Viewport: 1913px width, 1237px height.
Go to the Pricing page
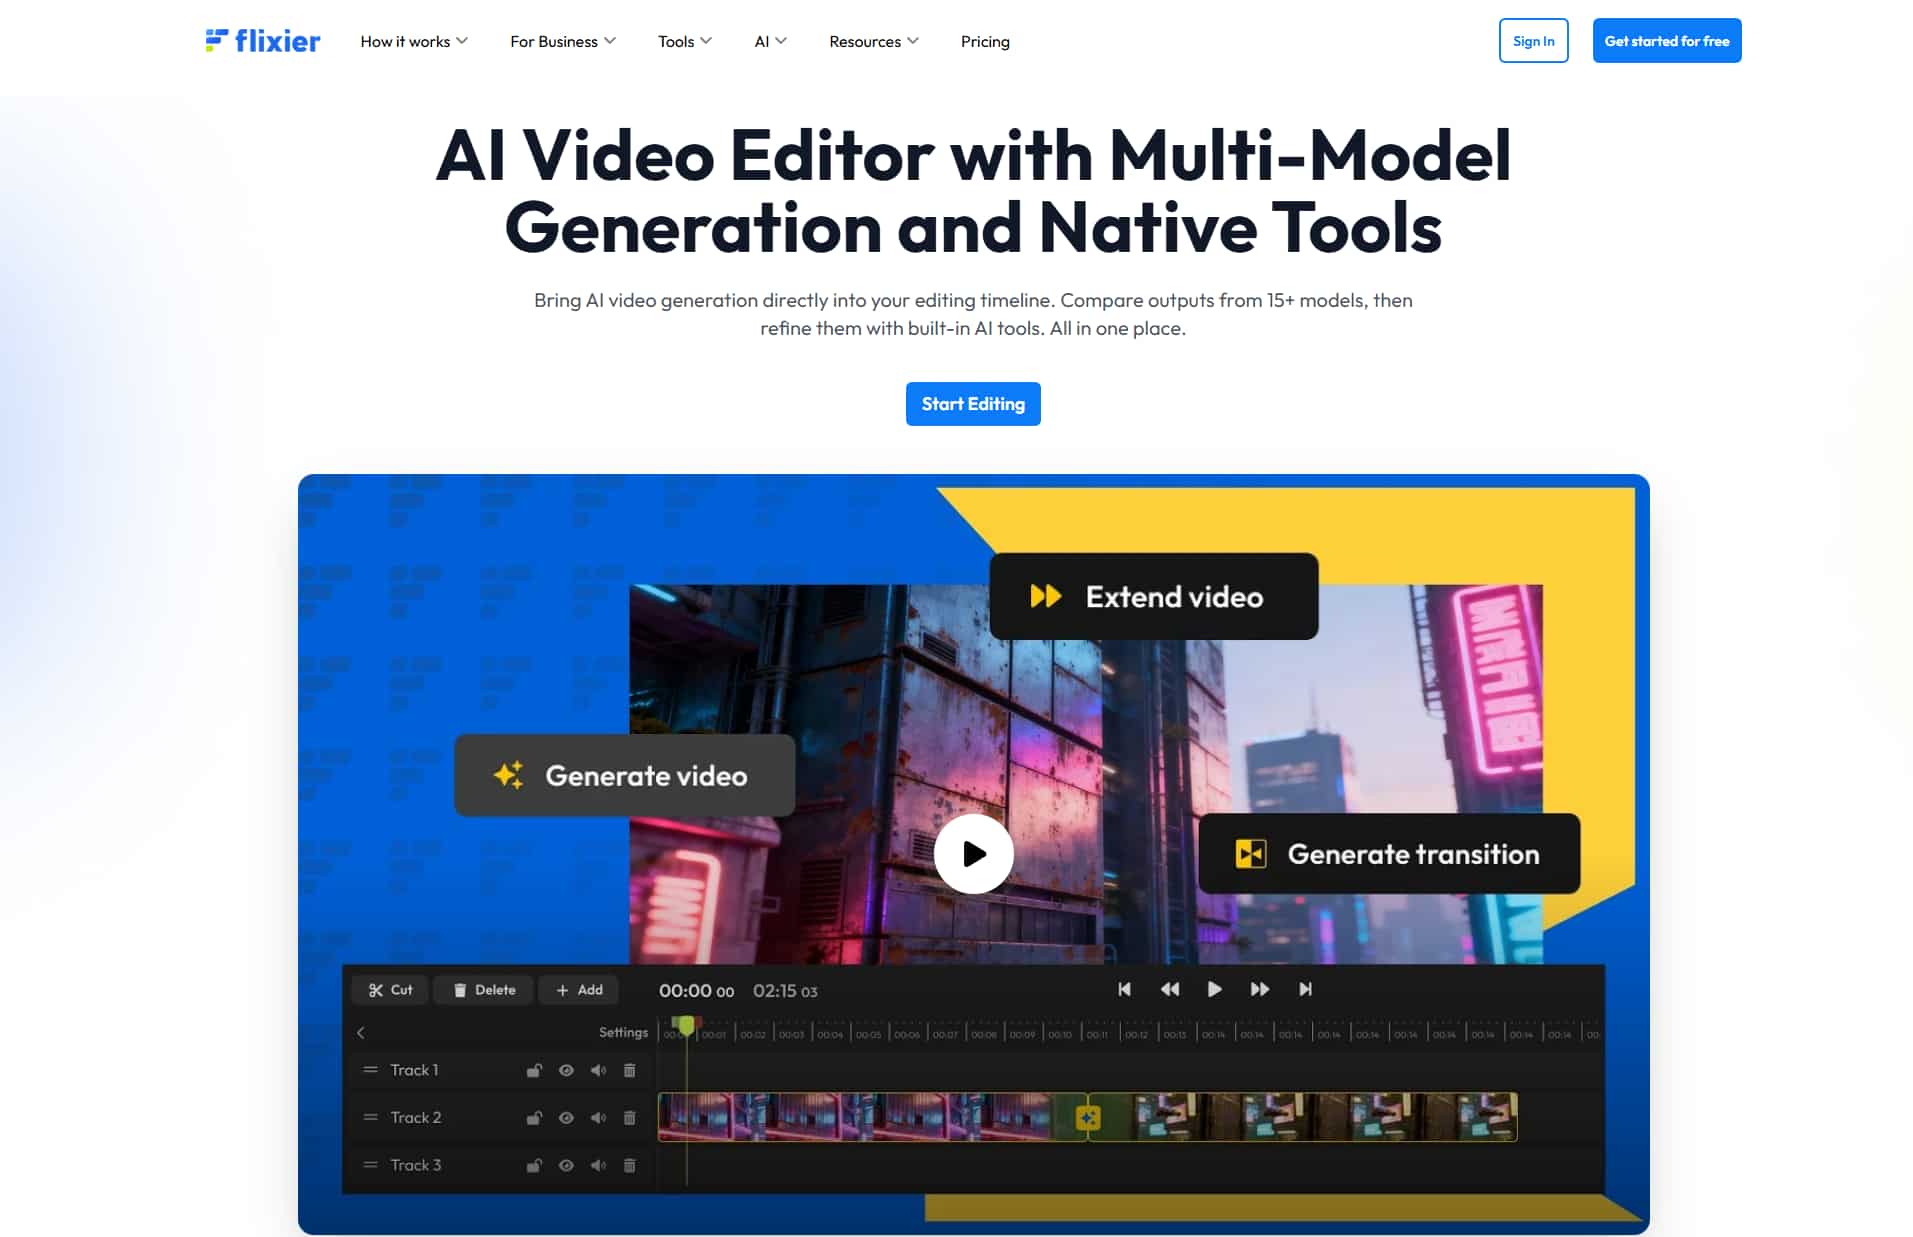coord(985,41)
